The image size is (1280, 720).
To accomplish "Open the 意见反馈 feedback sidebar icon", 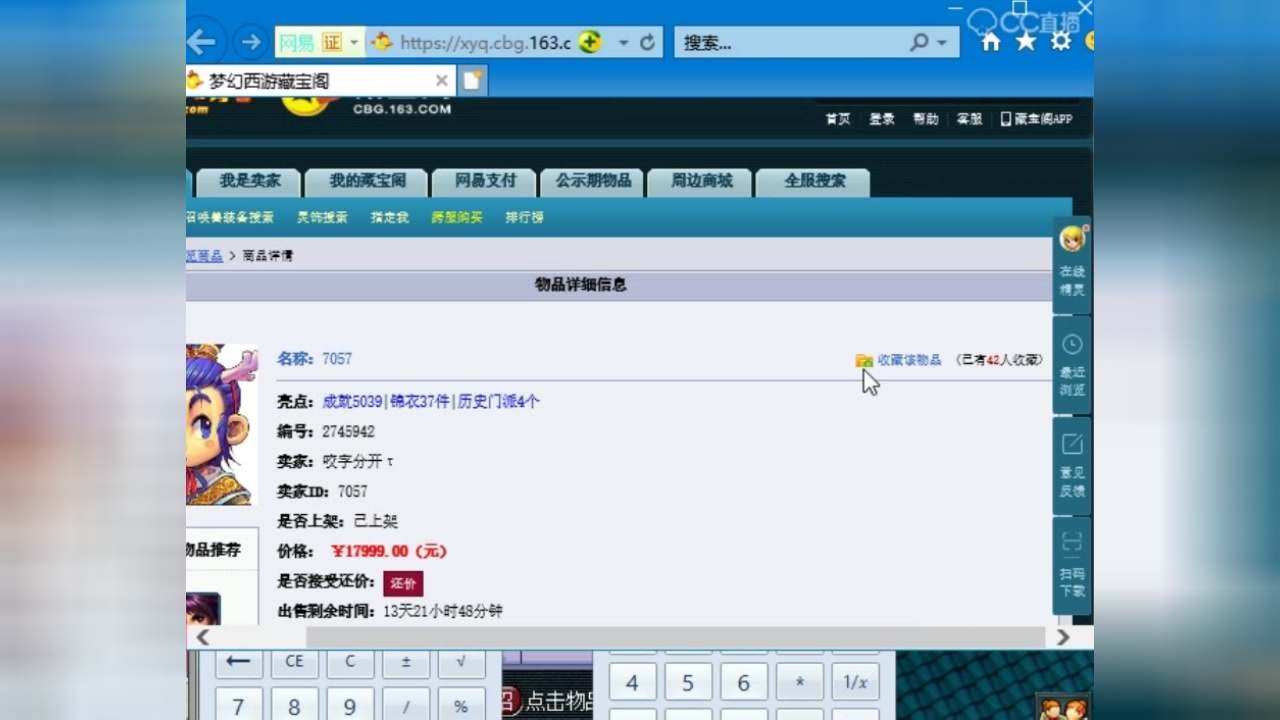I will (x=1072, y=465).
